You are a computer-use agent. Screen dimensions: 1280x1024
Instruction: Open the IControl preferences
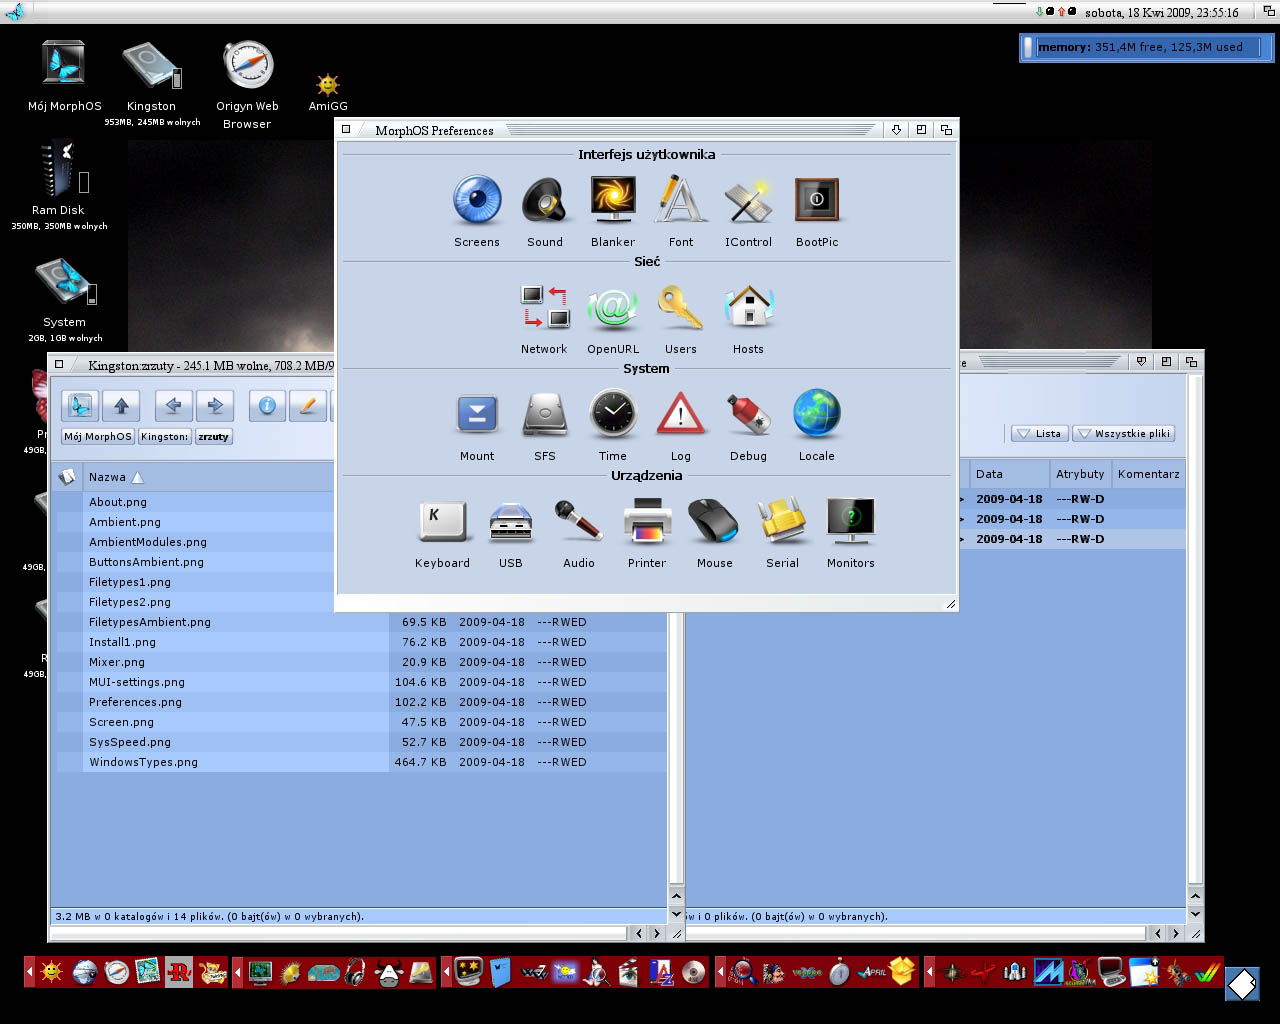pyautogui.click(x=749, y=201)
